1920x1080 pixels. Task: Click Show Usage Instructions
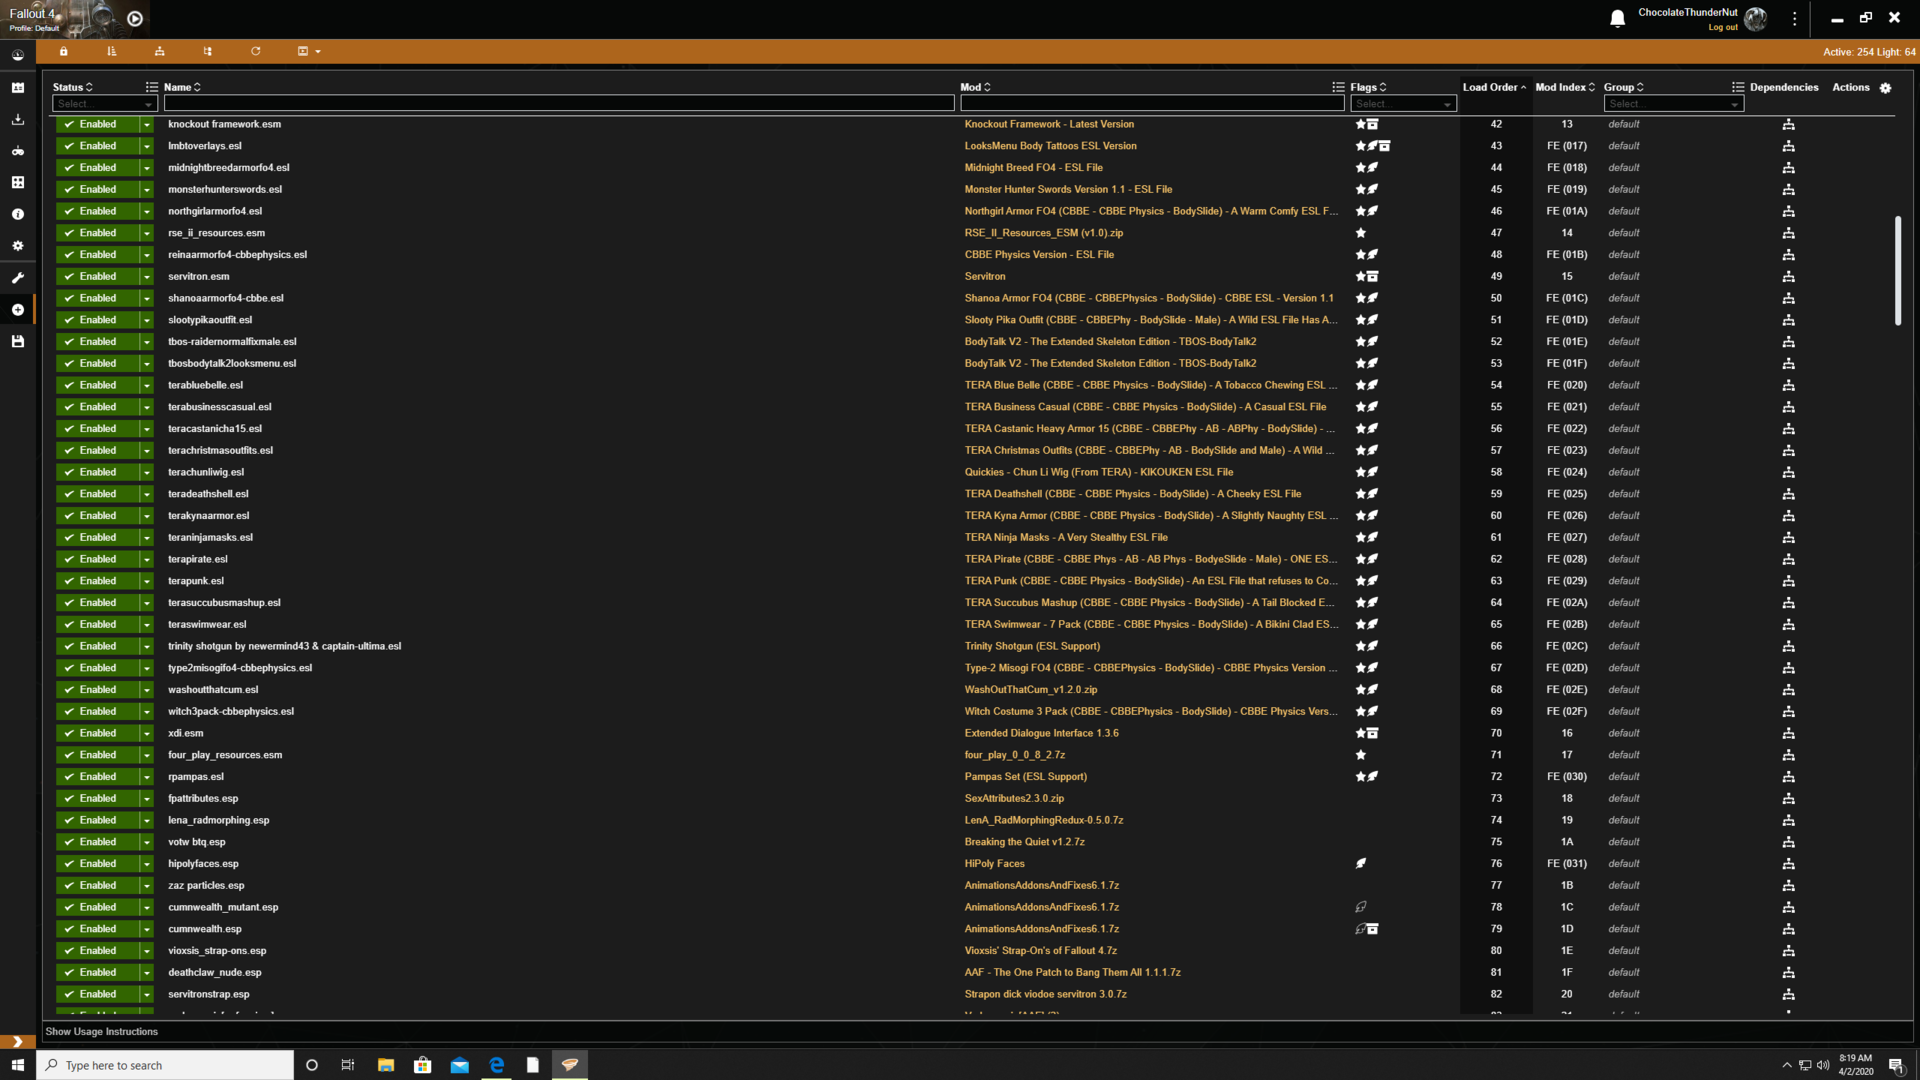point(101,1032)
